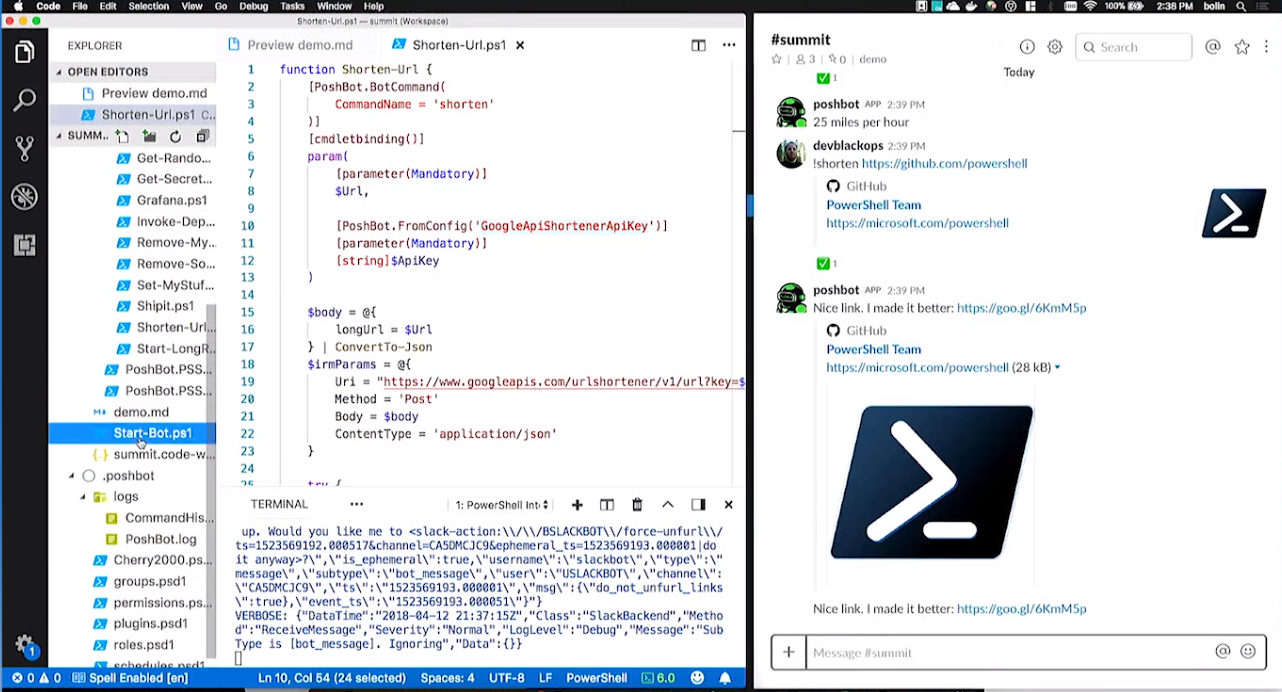Screen dimensions: 1282x692
Task: Click the feedback smiley in status bar
Action: (696, 678)
